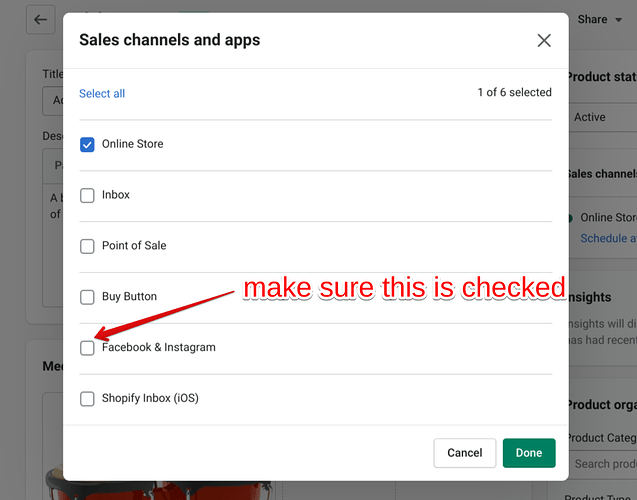This screenshot has height=500, width=637.
Task: Check the Inbox checkbox
Action: [87, 195]
